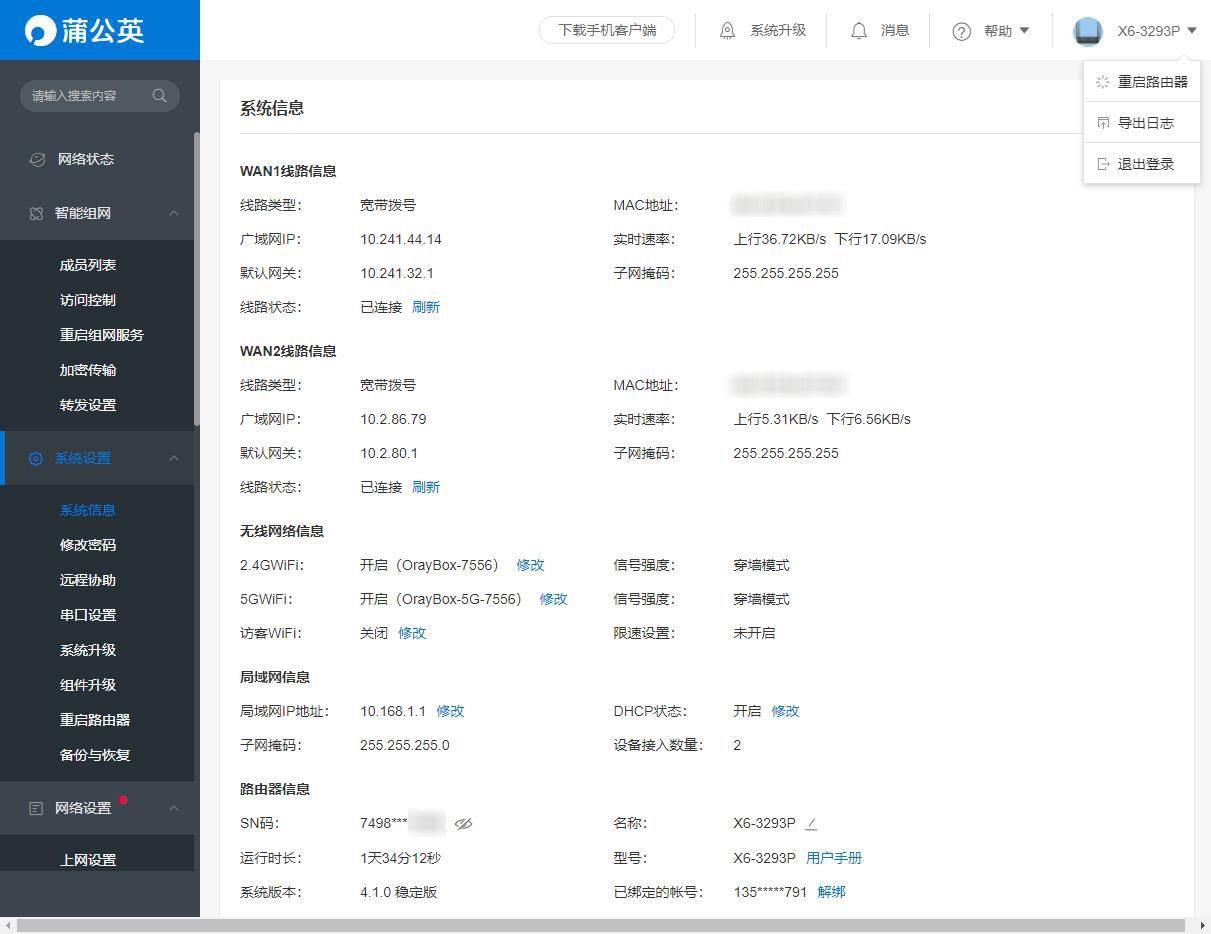Click the Oray dandelion logo icon
The width and height of the screenshot is (1211, 934).
[x=40, y=30]
